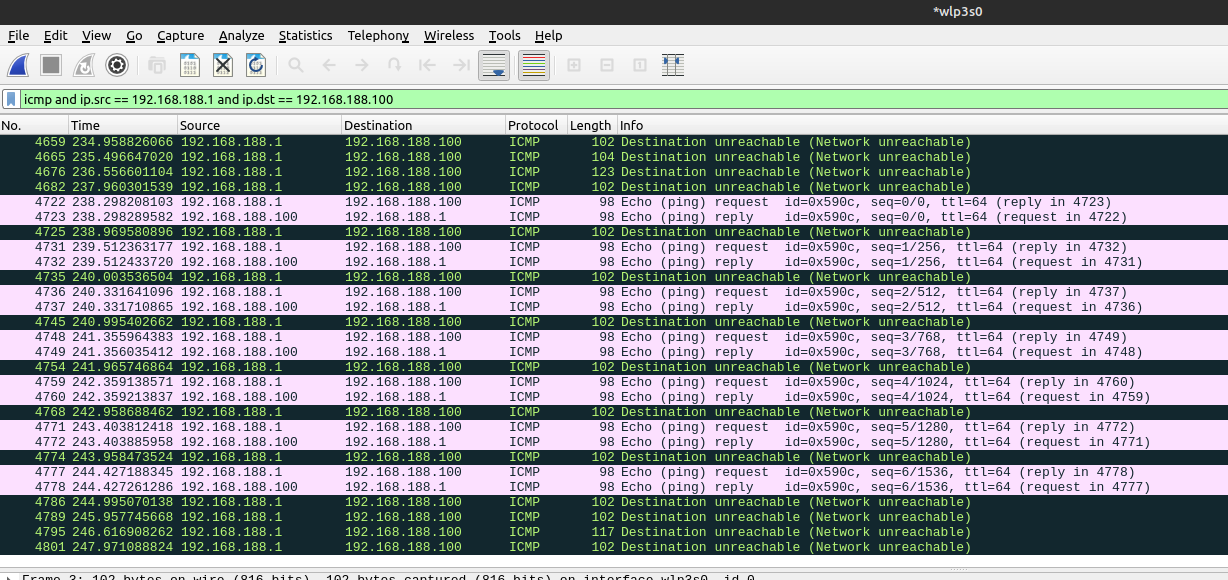Viewport: 1228px width, 580px height.
Task: Toggle auto scroll during live capture
Action: pos(494,66)
